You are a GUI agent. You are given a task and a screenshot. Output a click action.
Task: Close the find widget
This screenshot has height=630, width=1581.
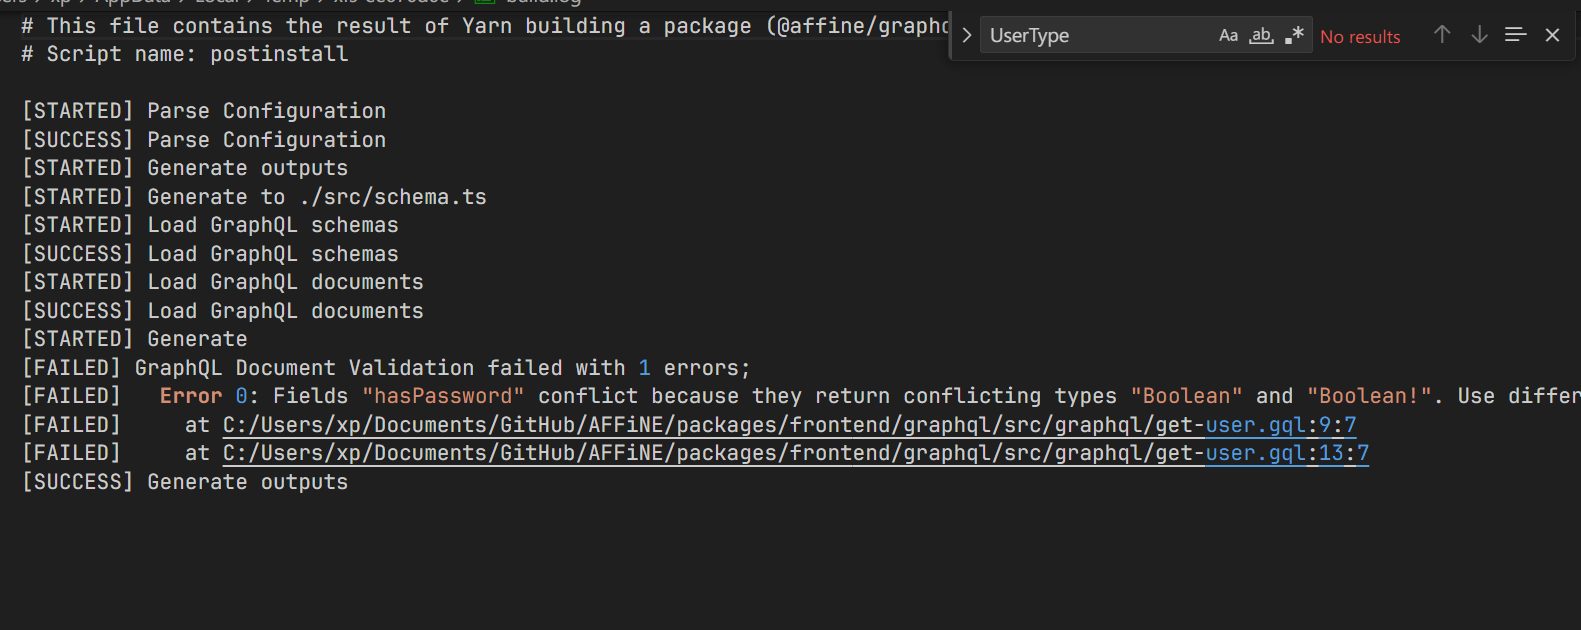tap(1552, 35)
